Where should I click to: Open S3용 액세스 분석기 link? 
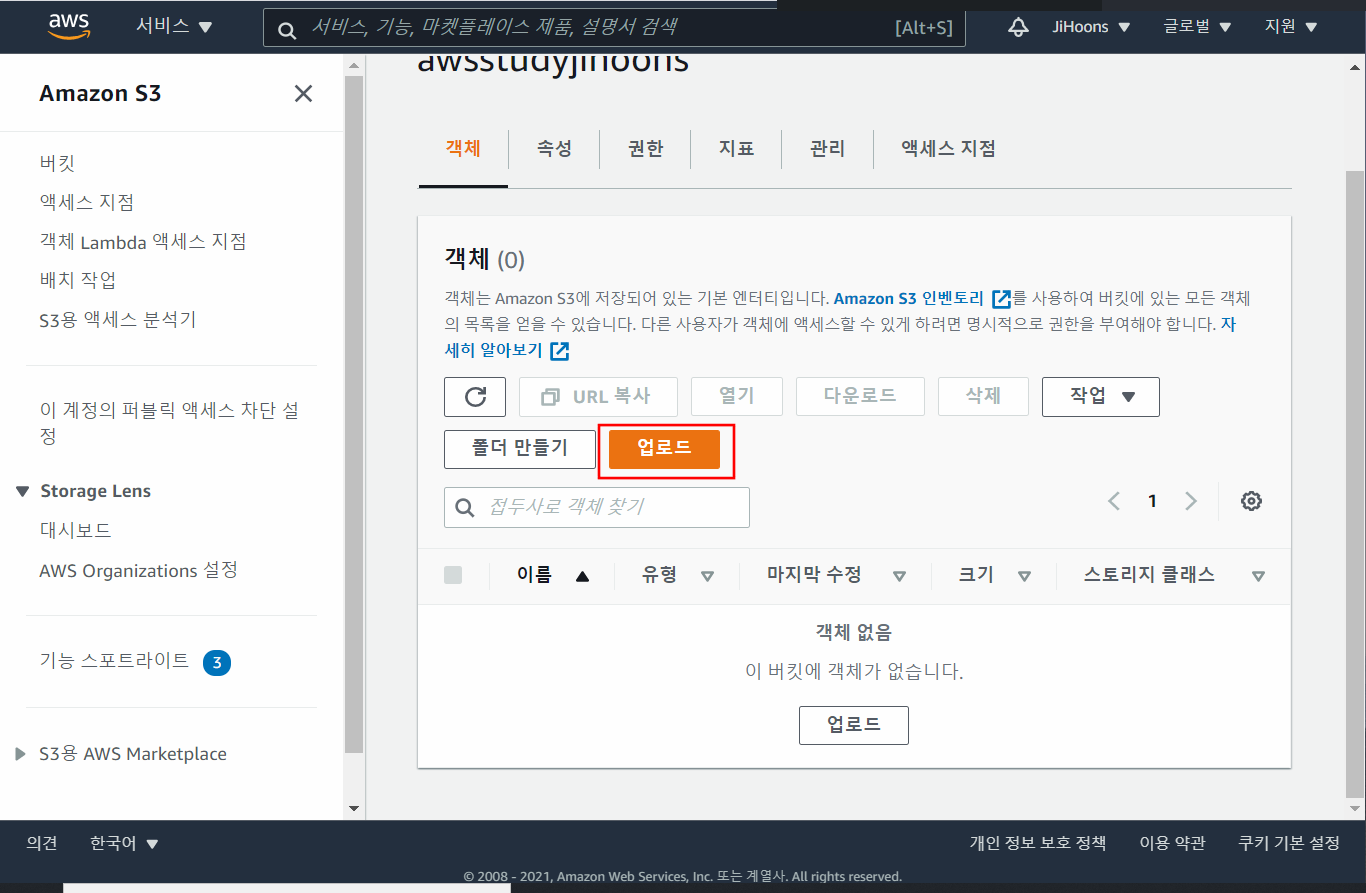pyautogui.click(x=118, y=320)
